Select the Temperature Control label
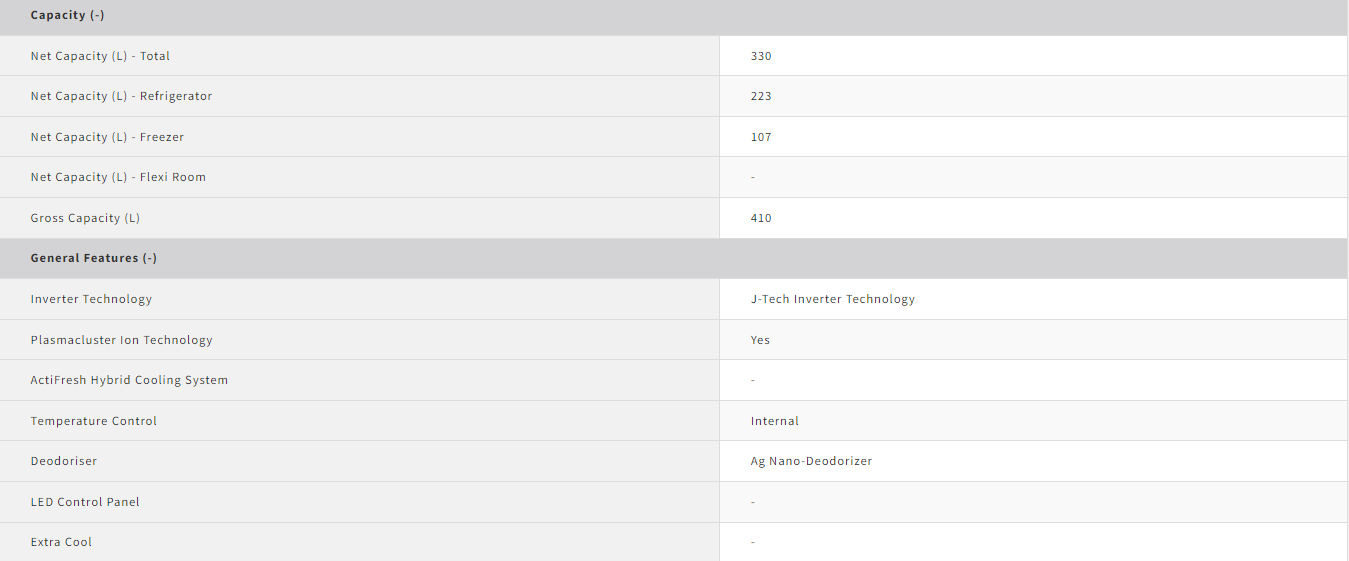This screenshot has width=1349, height=561. [94, 421]
